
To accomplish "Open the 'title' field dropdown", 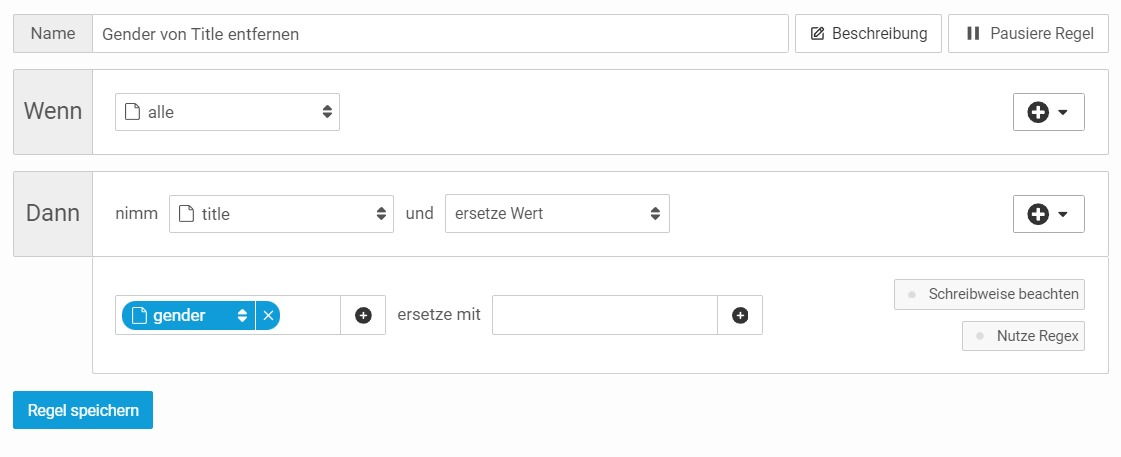I will pos(281,214).
